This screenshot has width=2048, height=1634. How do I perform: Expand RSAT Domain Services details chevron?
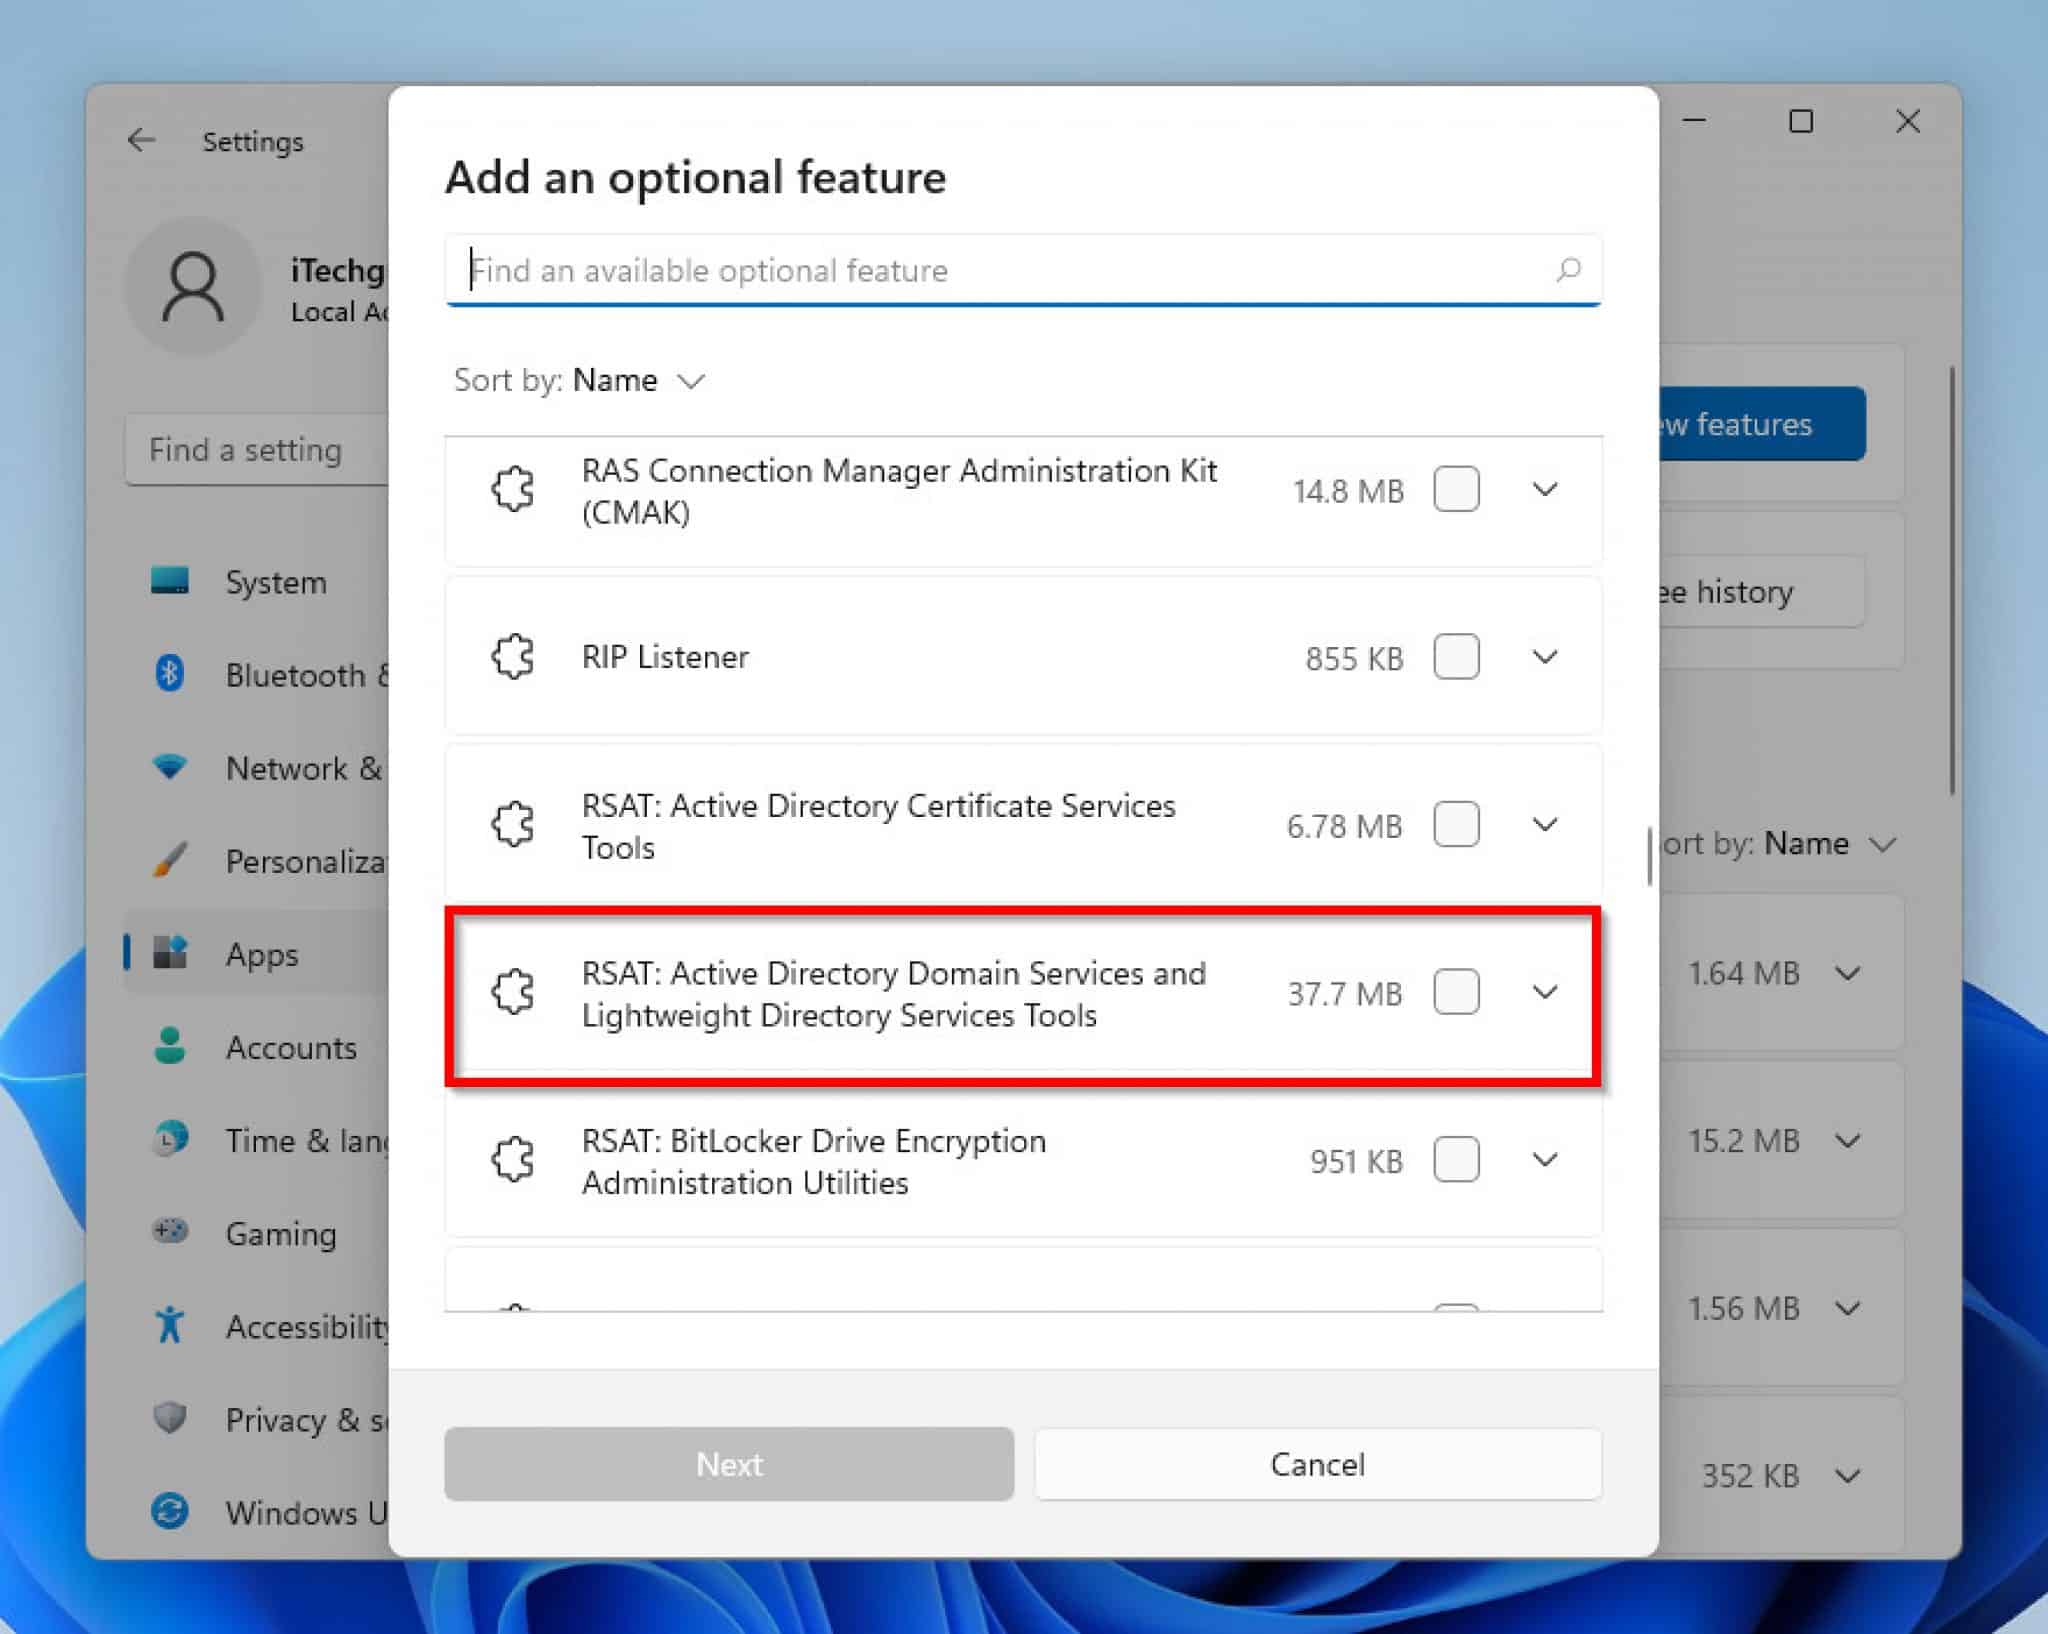tap(1545, 992)
